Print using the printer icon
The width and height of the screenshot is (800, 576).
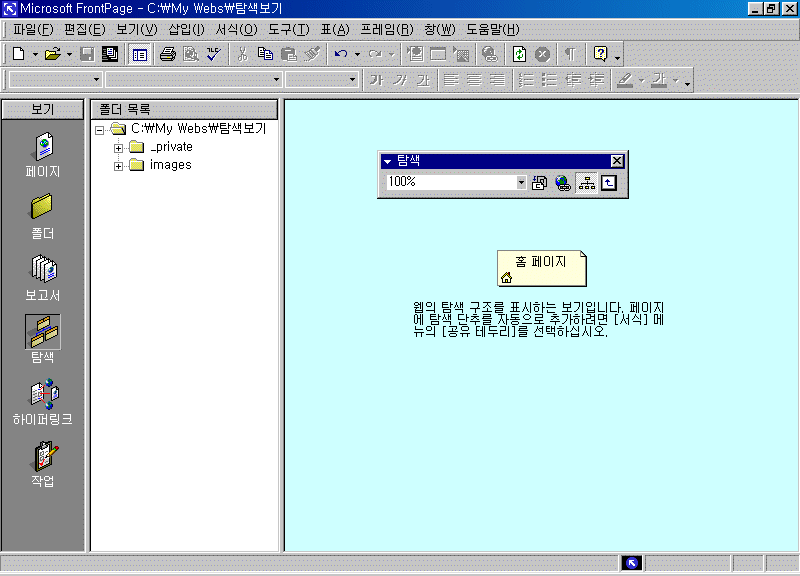click(x=167, y=54)
